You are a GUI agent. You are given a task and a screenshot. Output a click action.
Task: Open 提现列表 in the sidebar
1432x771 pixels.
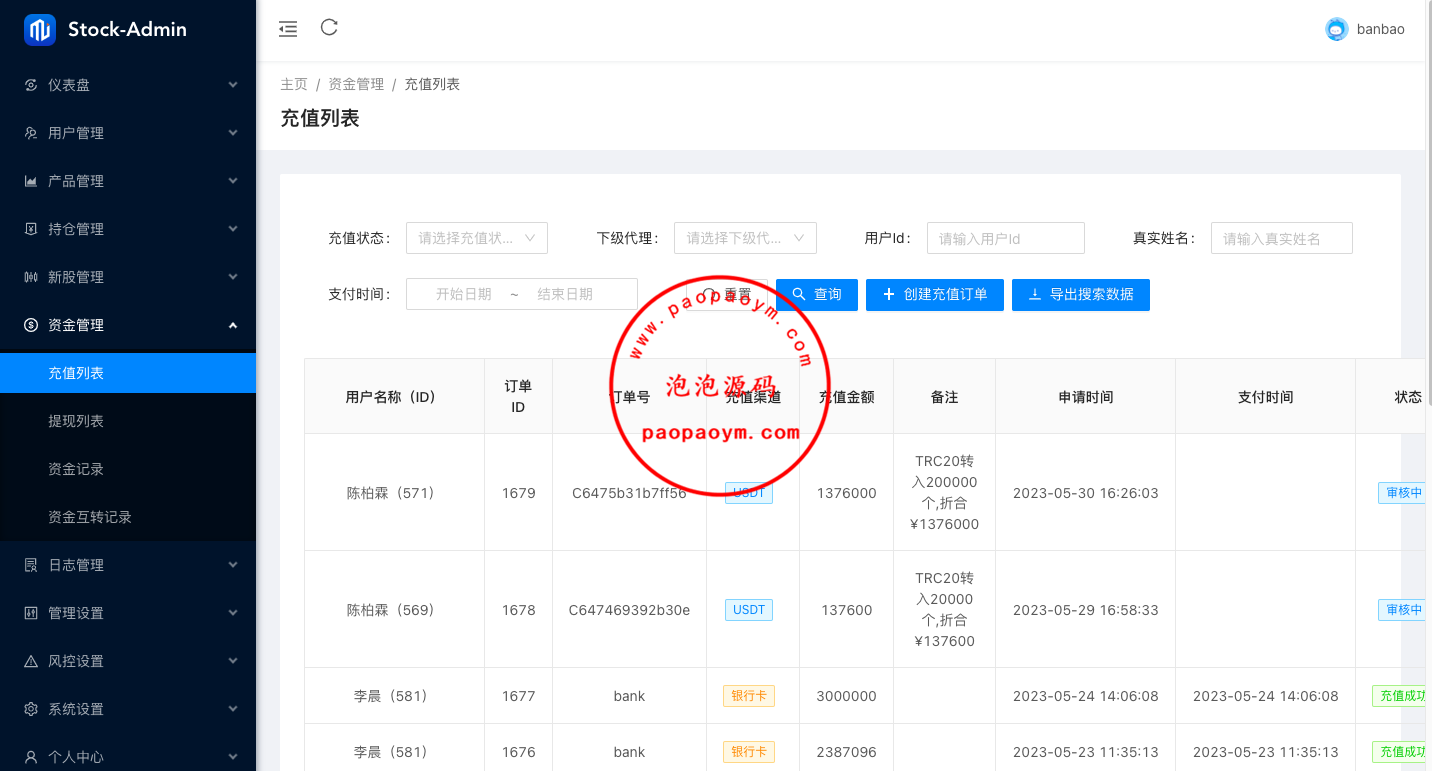(x=76, y=421)
